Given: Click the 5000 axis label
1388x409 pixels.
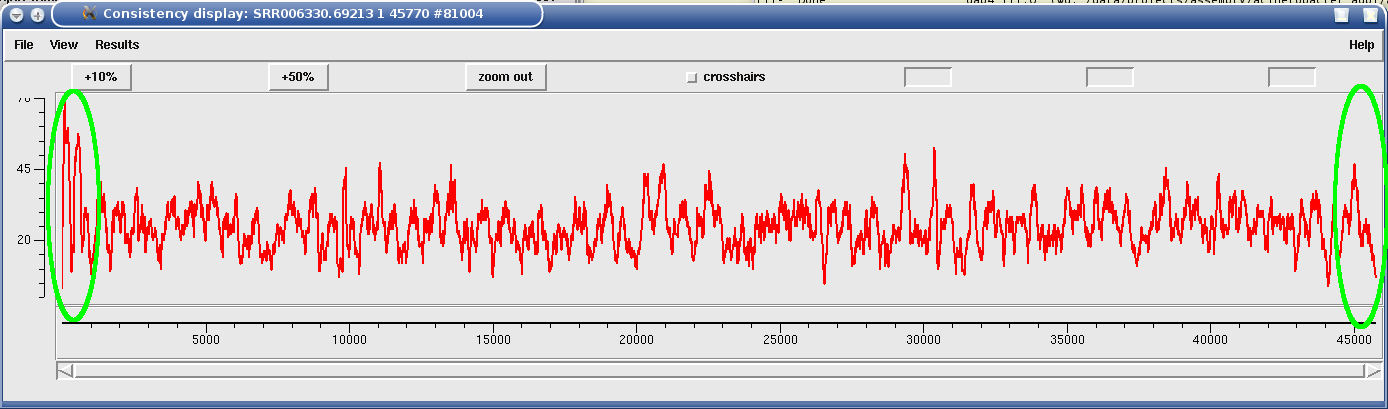Looking at the screenshot, I should pos(205,341).
